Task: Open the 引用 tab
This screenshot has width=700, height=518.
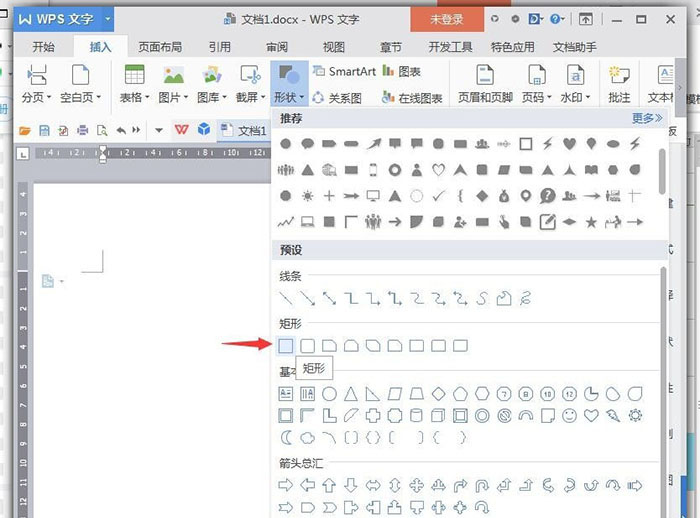Action: coord(220,47)
